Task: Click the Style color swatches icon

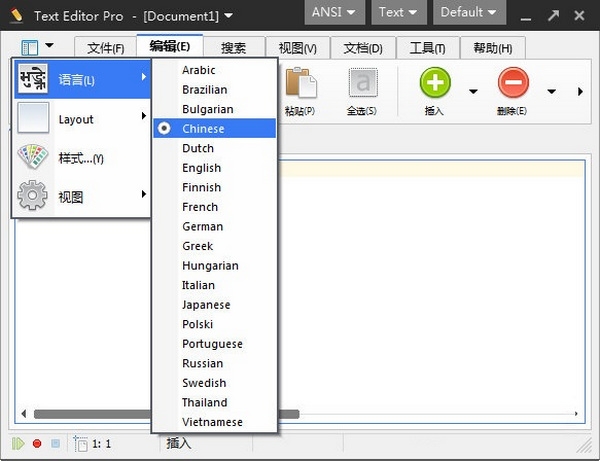Action: click(x=33, y=157)
